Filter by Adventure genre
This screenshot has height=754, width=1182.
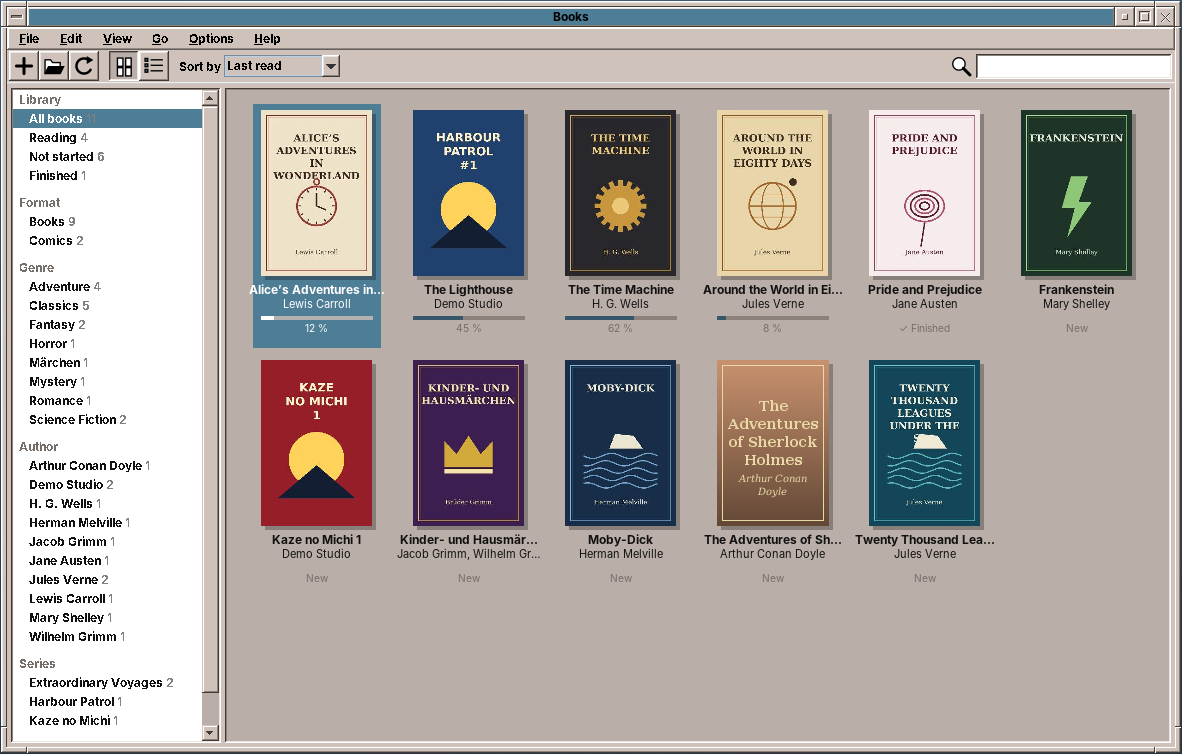coord(108,287)
